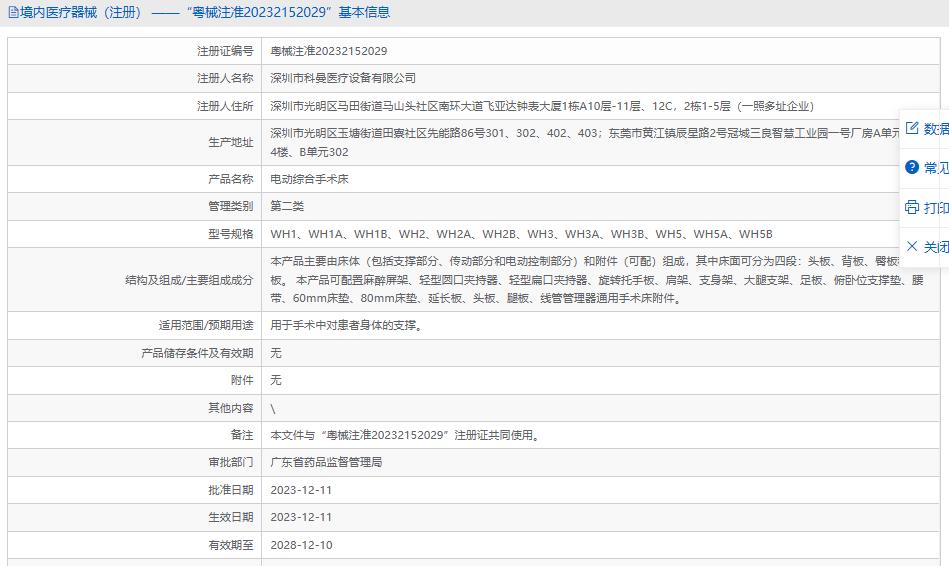Viewport: 949px width, 566px height.
Task: Click the X close icon in side panel
Action: (x=911, y=246)
